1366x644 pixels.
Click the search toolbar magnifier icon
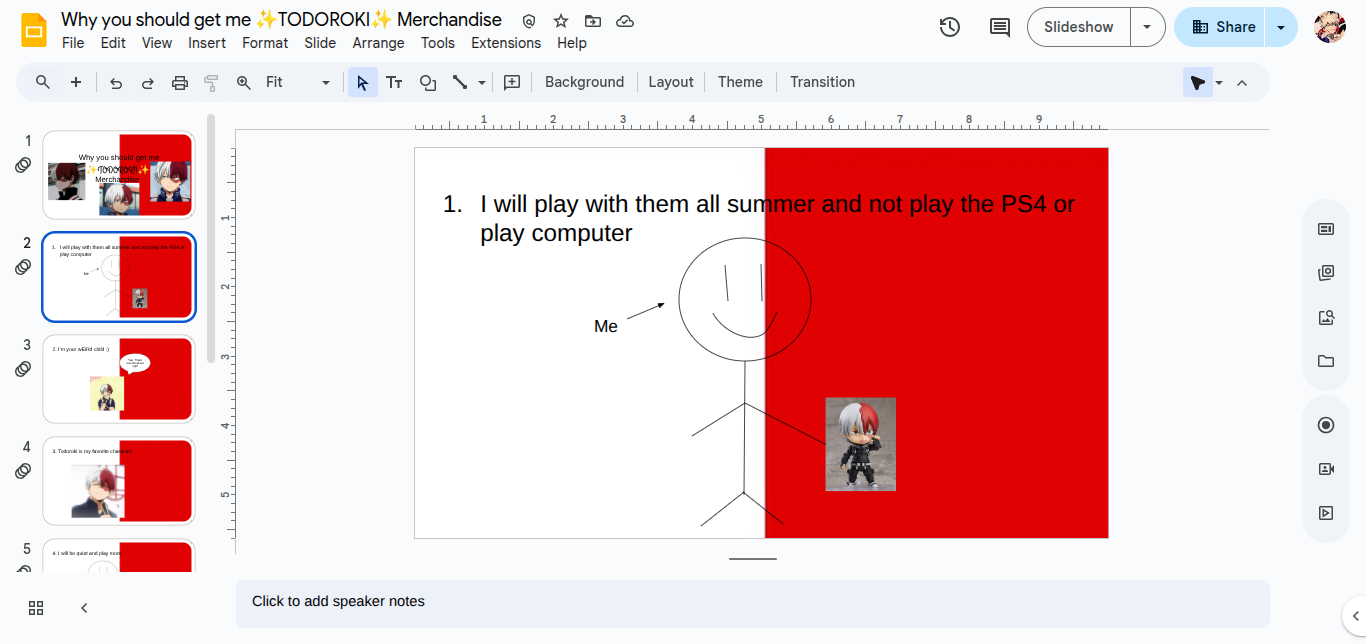42,82
